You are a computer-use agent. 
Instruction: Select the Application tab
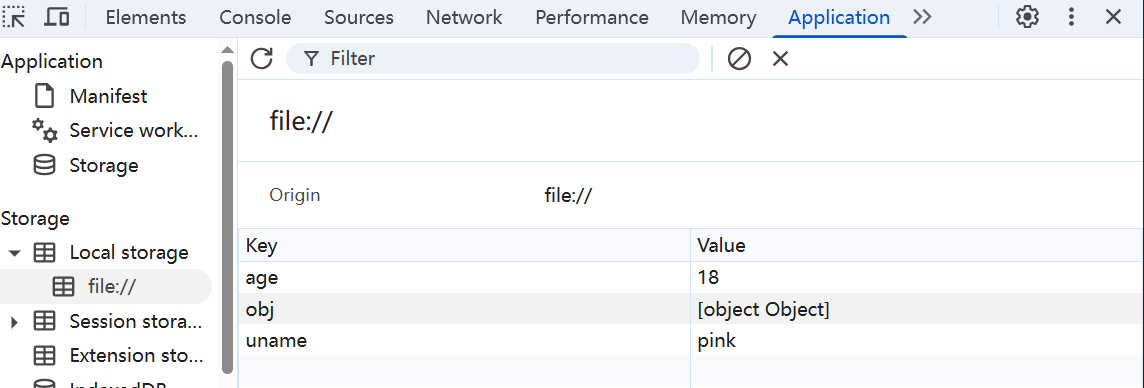pos(839,18)
